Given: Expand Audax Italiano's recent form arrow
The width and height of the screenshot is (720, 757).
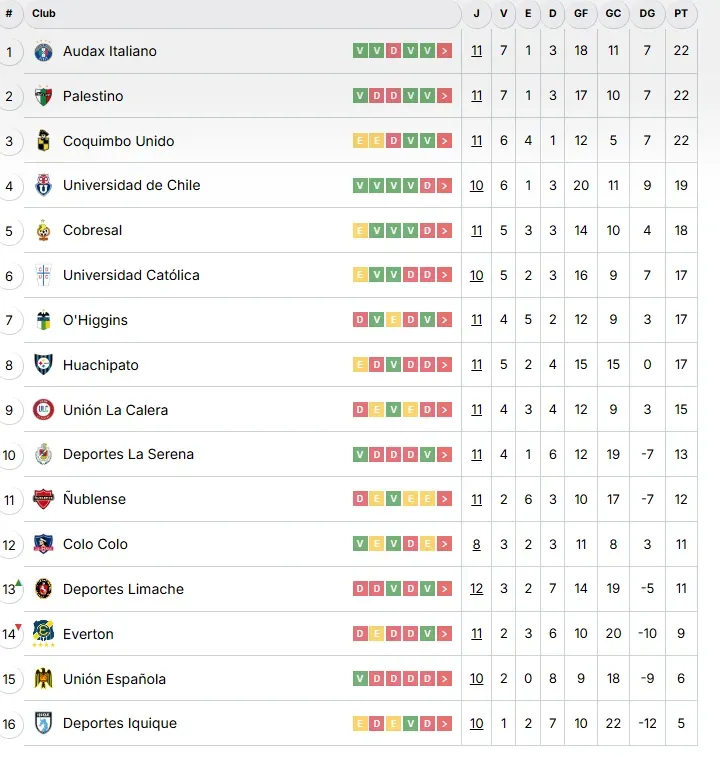Looking at the screenshot, I should [444, 51].
